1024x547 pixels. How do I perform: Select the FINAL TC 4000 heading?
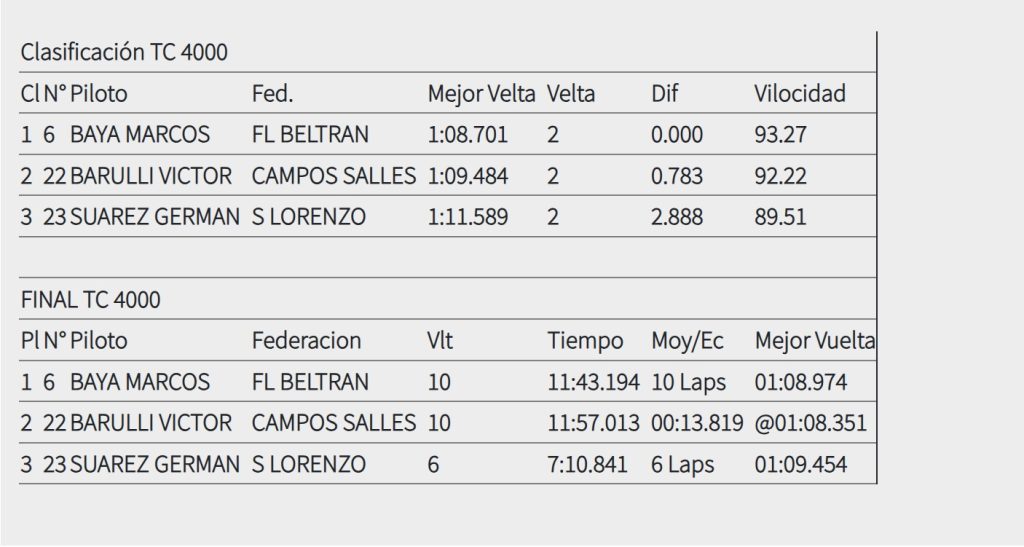click(x=91, y=300)
